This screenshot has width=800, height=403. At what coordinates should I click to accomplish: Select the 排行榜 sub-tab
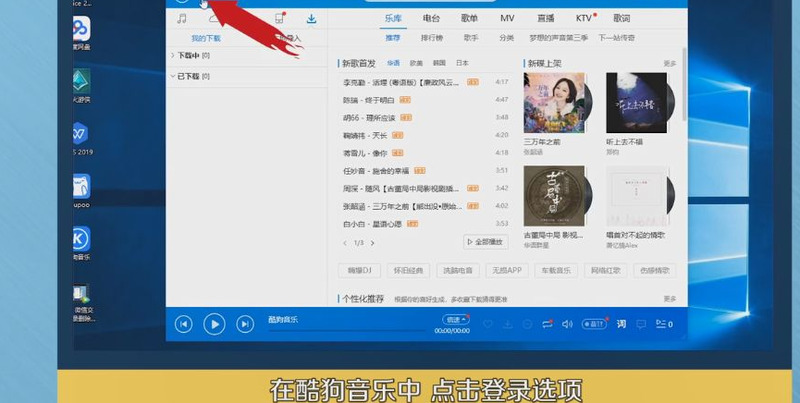[432, 38]
